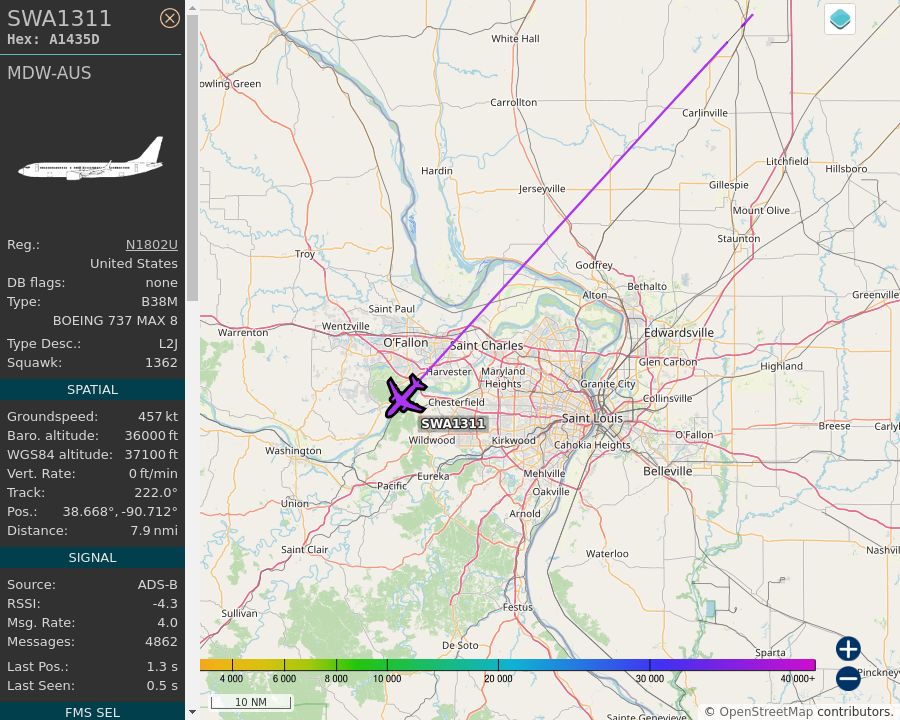Image resolution: width=900 pixels, height=720 pixels.
Task: Click the RSSI value -4.3
Action: tap(165, 603)
